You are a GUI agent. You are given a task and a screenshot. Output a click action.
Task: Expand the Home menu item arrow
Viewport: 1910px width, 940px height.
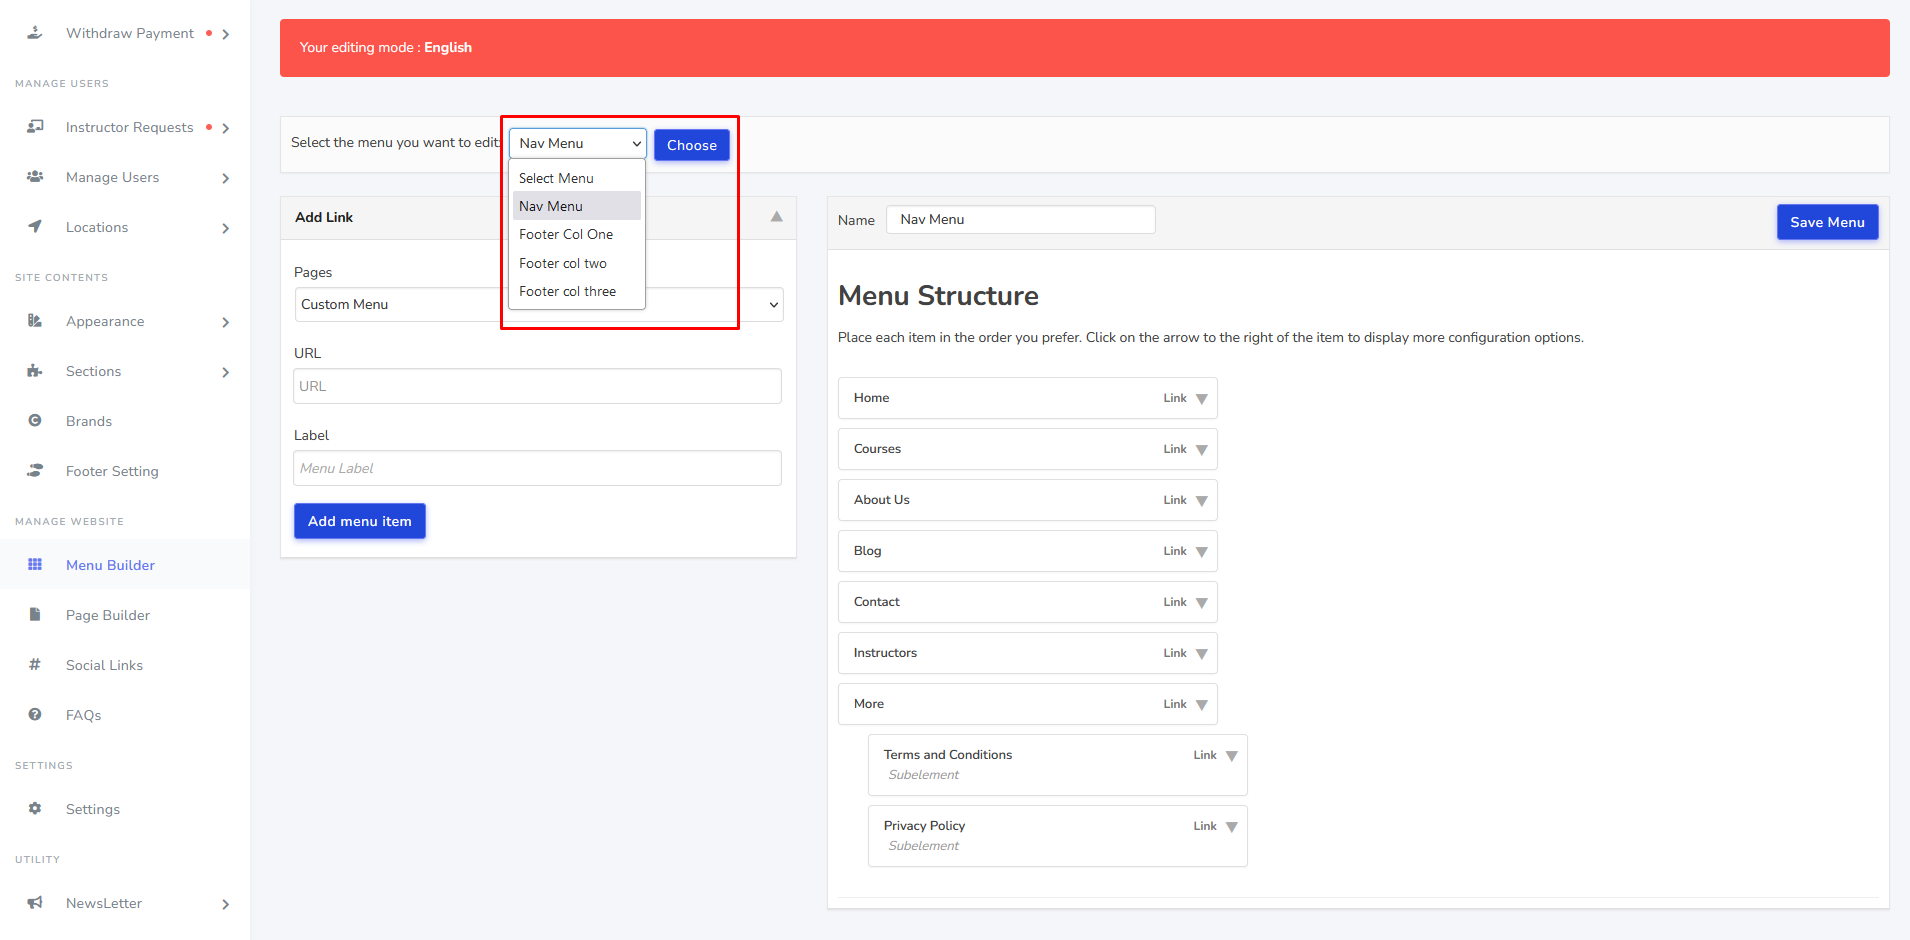click(1202, 399)
